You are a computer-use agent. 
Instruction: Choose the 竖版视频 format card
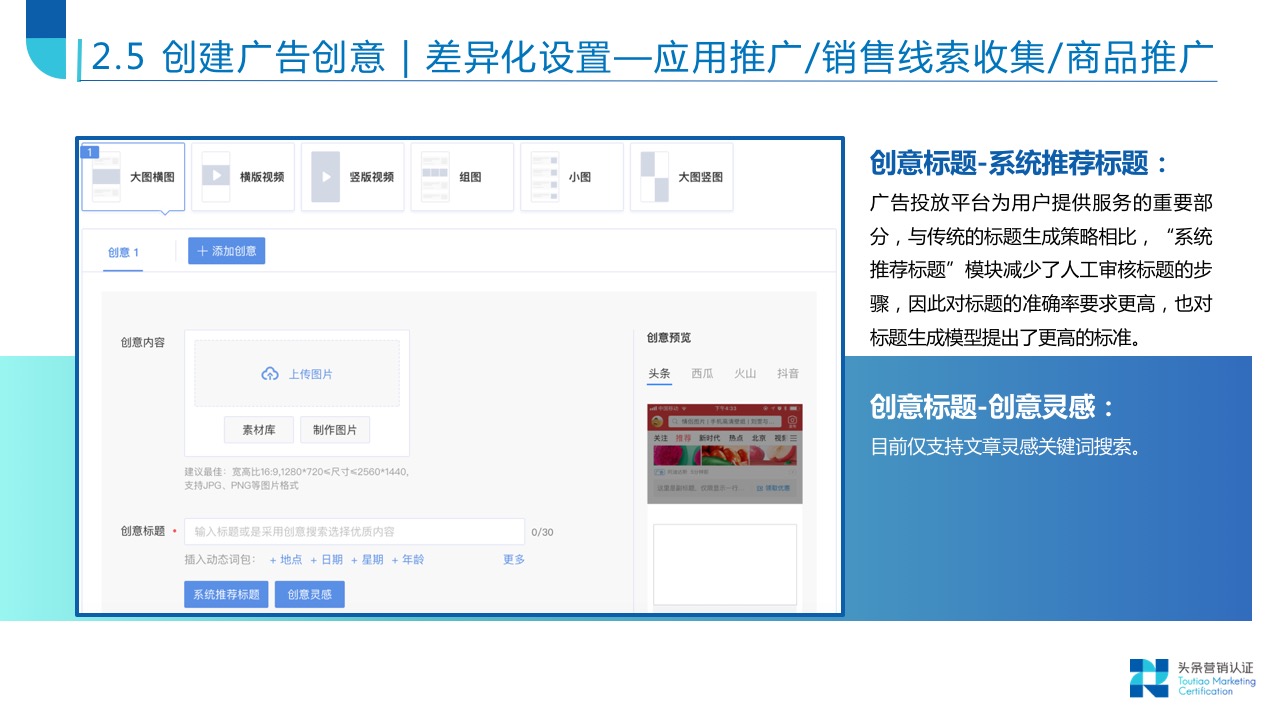coord(353,177)
